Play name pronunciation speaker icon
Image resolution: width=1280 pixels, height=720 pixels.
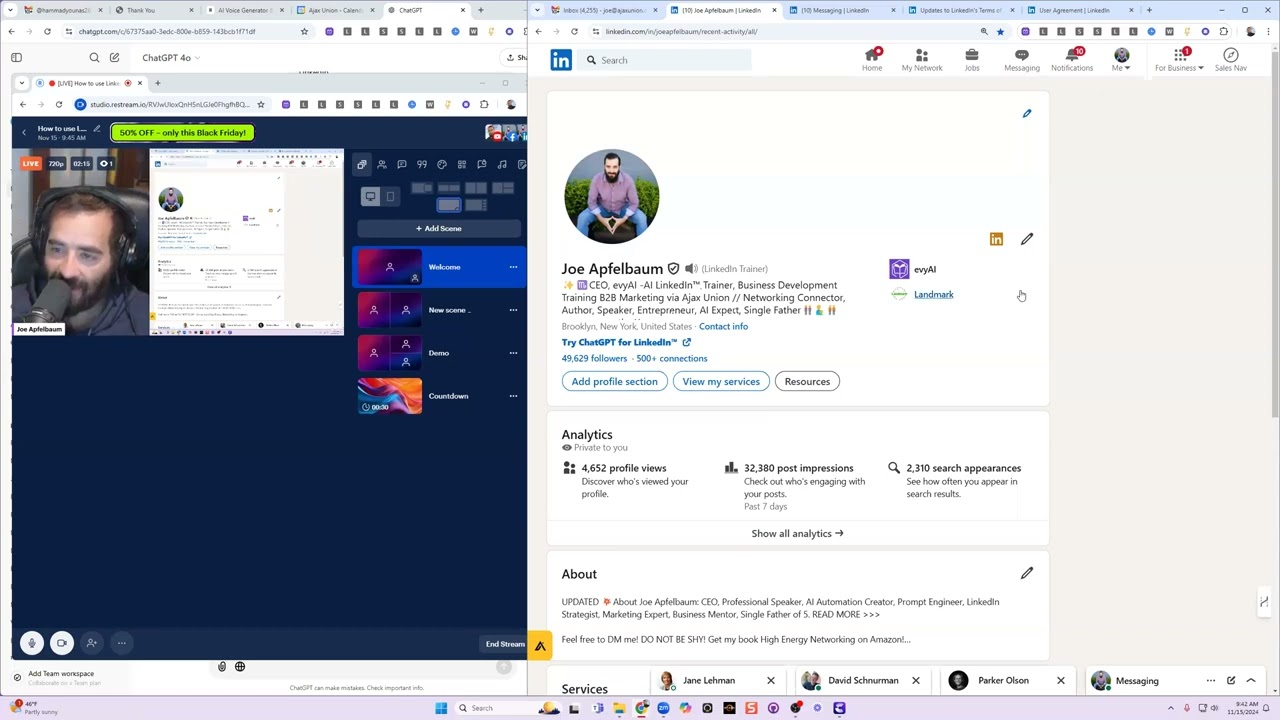point(690,269)
